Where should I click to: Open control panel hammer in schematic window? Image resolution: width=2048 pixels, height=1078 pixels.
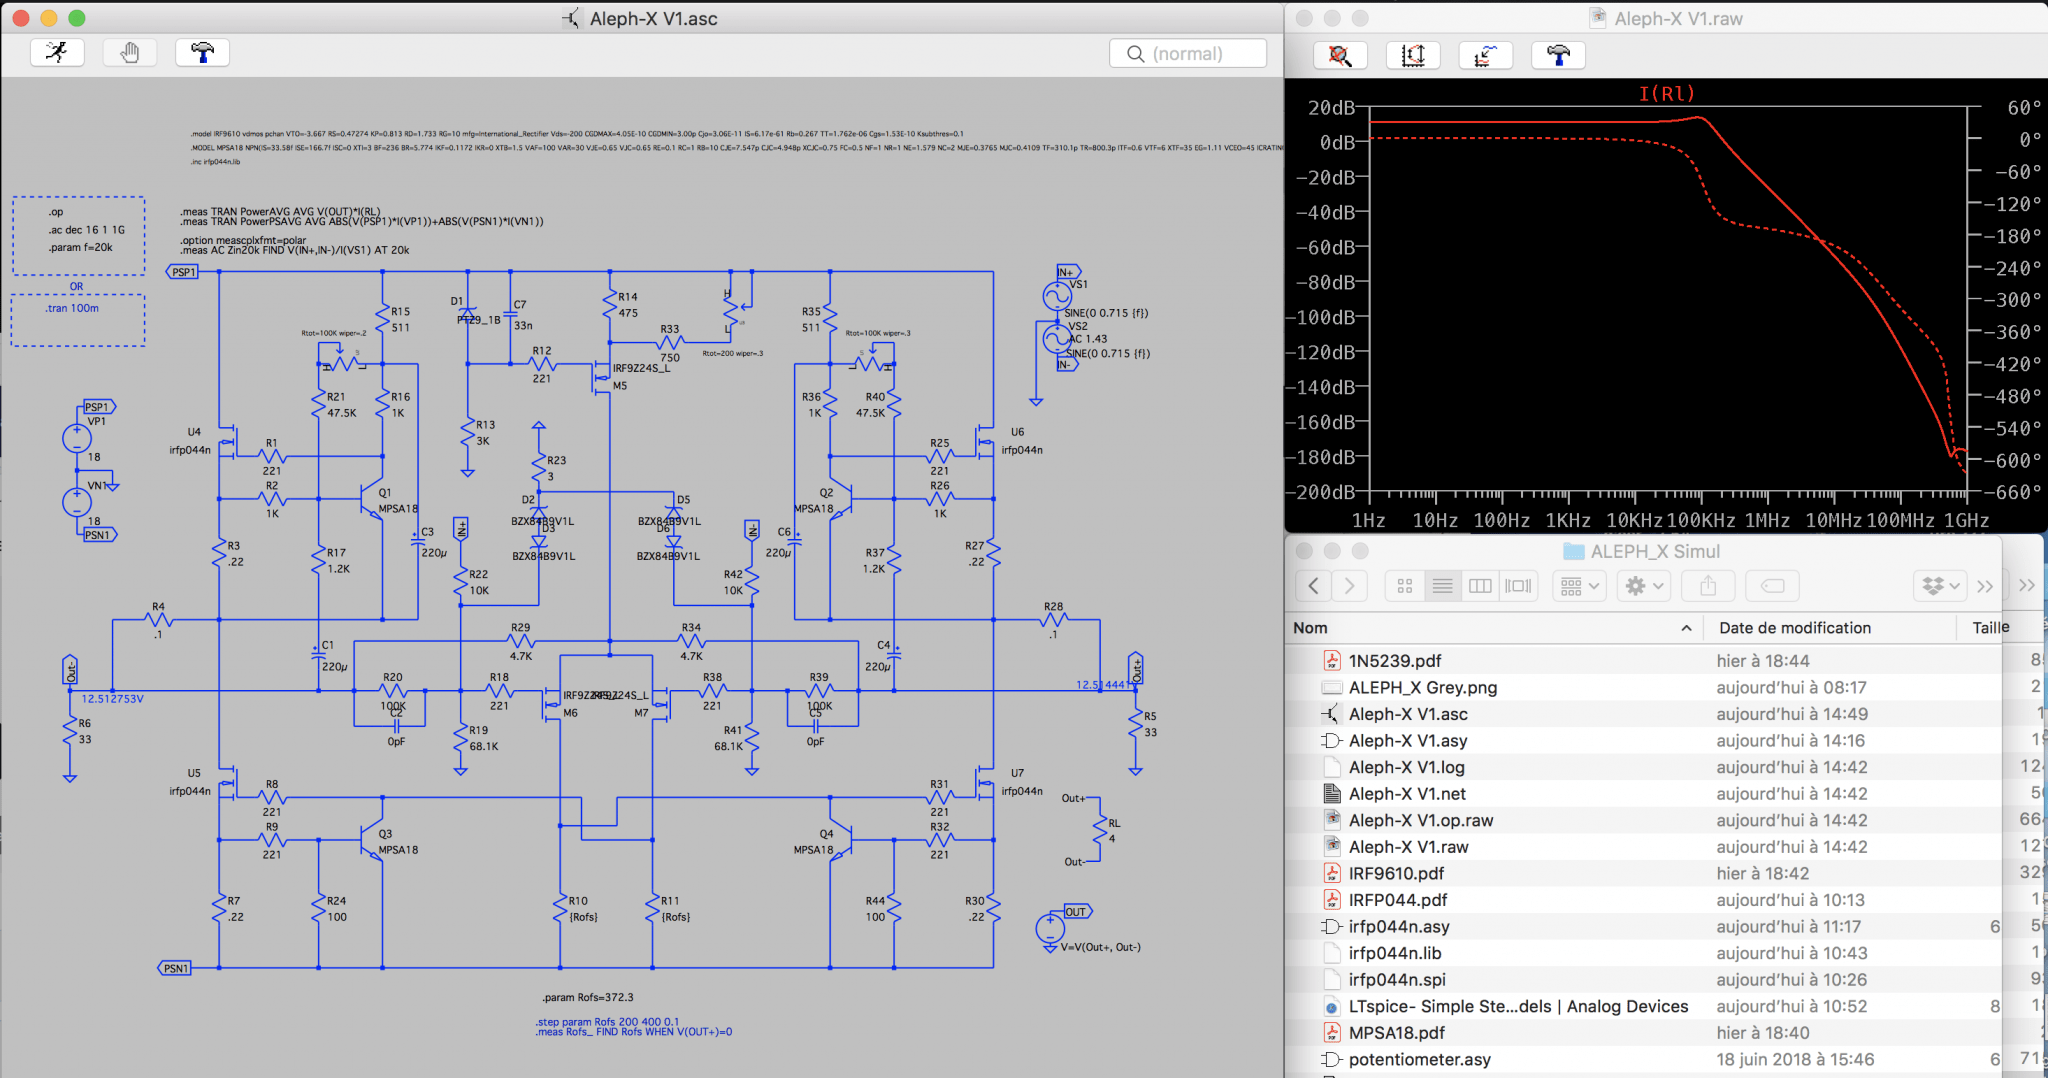pos(203,53)
